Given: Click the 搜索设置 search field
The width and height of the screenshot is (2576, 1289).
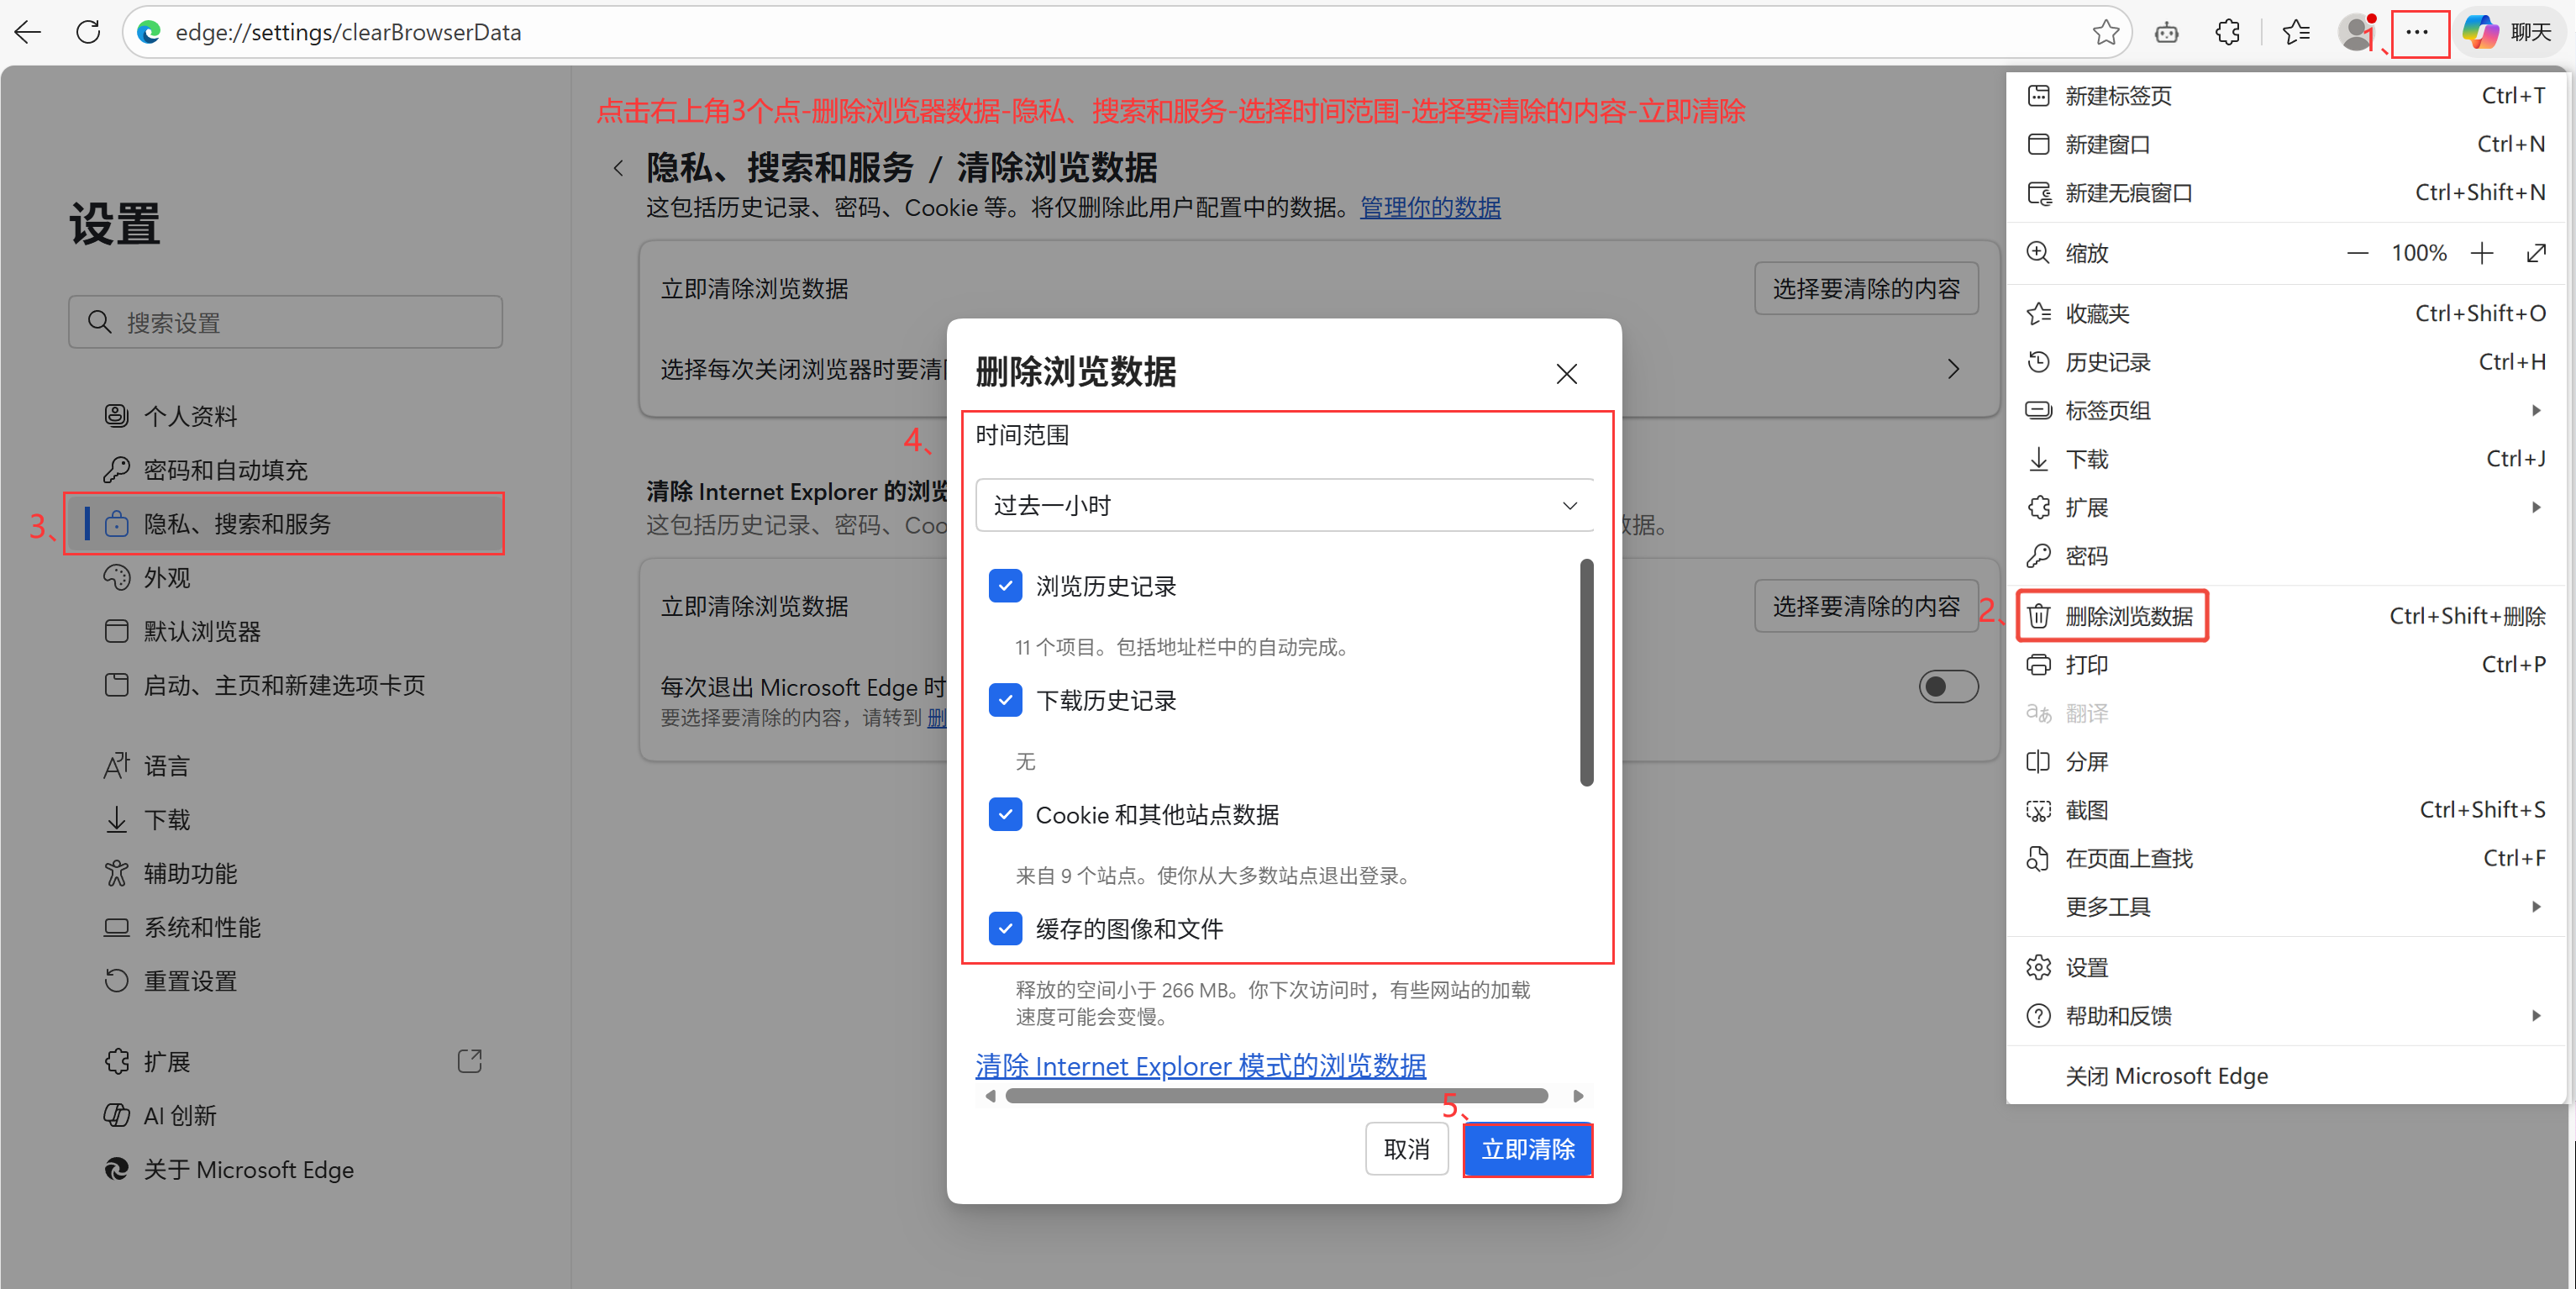Looking at the screenshot, I should pyautogui.click(x=286, y=322).
